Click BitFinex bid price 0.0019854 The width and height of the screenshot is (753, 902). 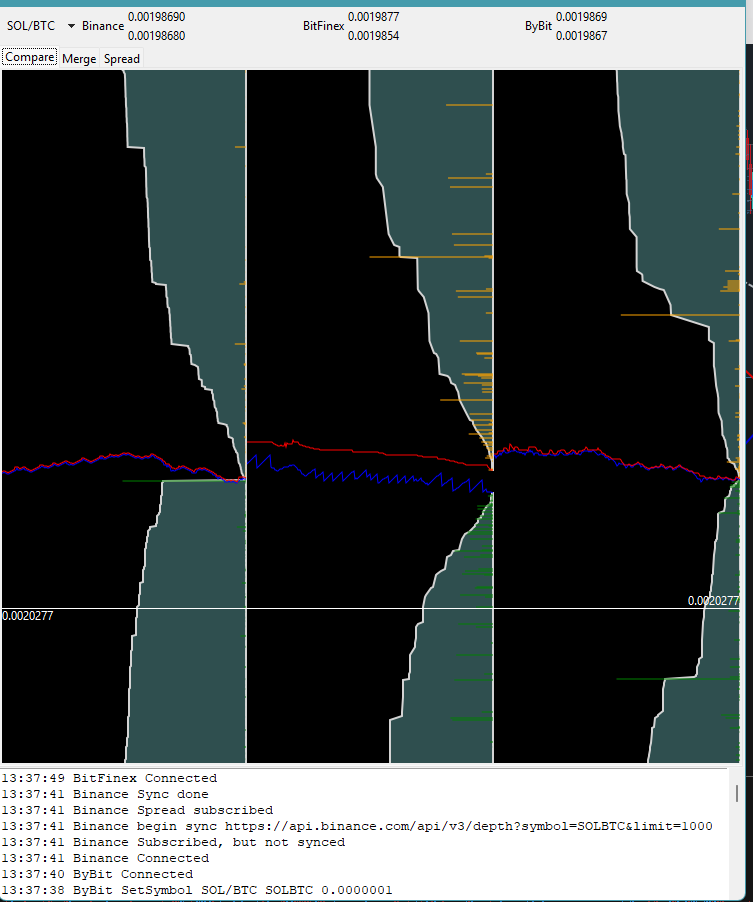(x=373, y=36)
